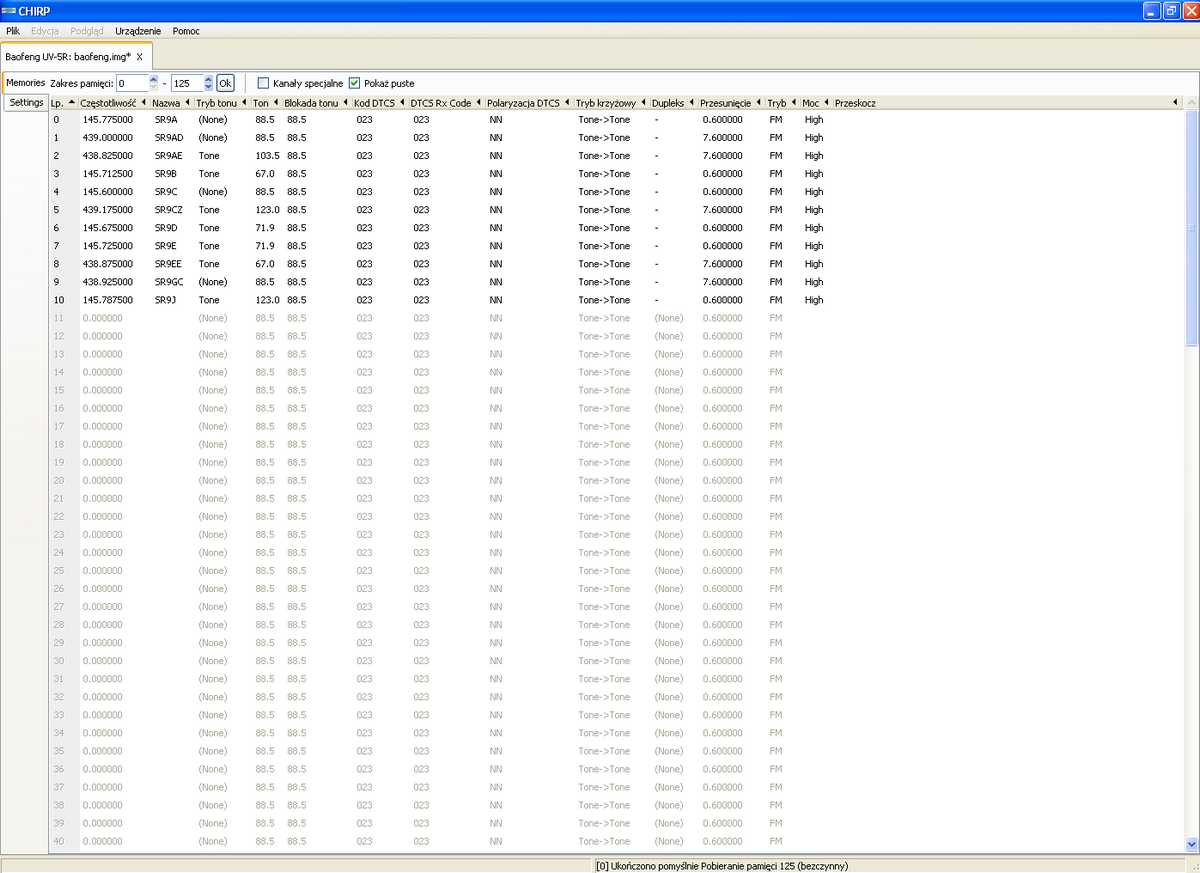Open the Urządzenie menu
This screenshot has width=1200, height=873.
point(138,31)
